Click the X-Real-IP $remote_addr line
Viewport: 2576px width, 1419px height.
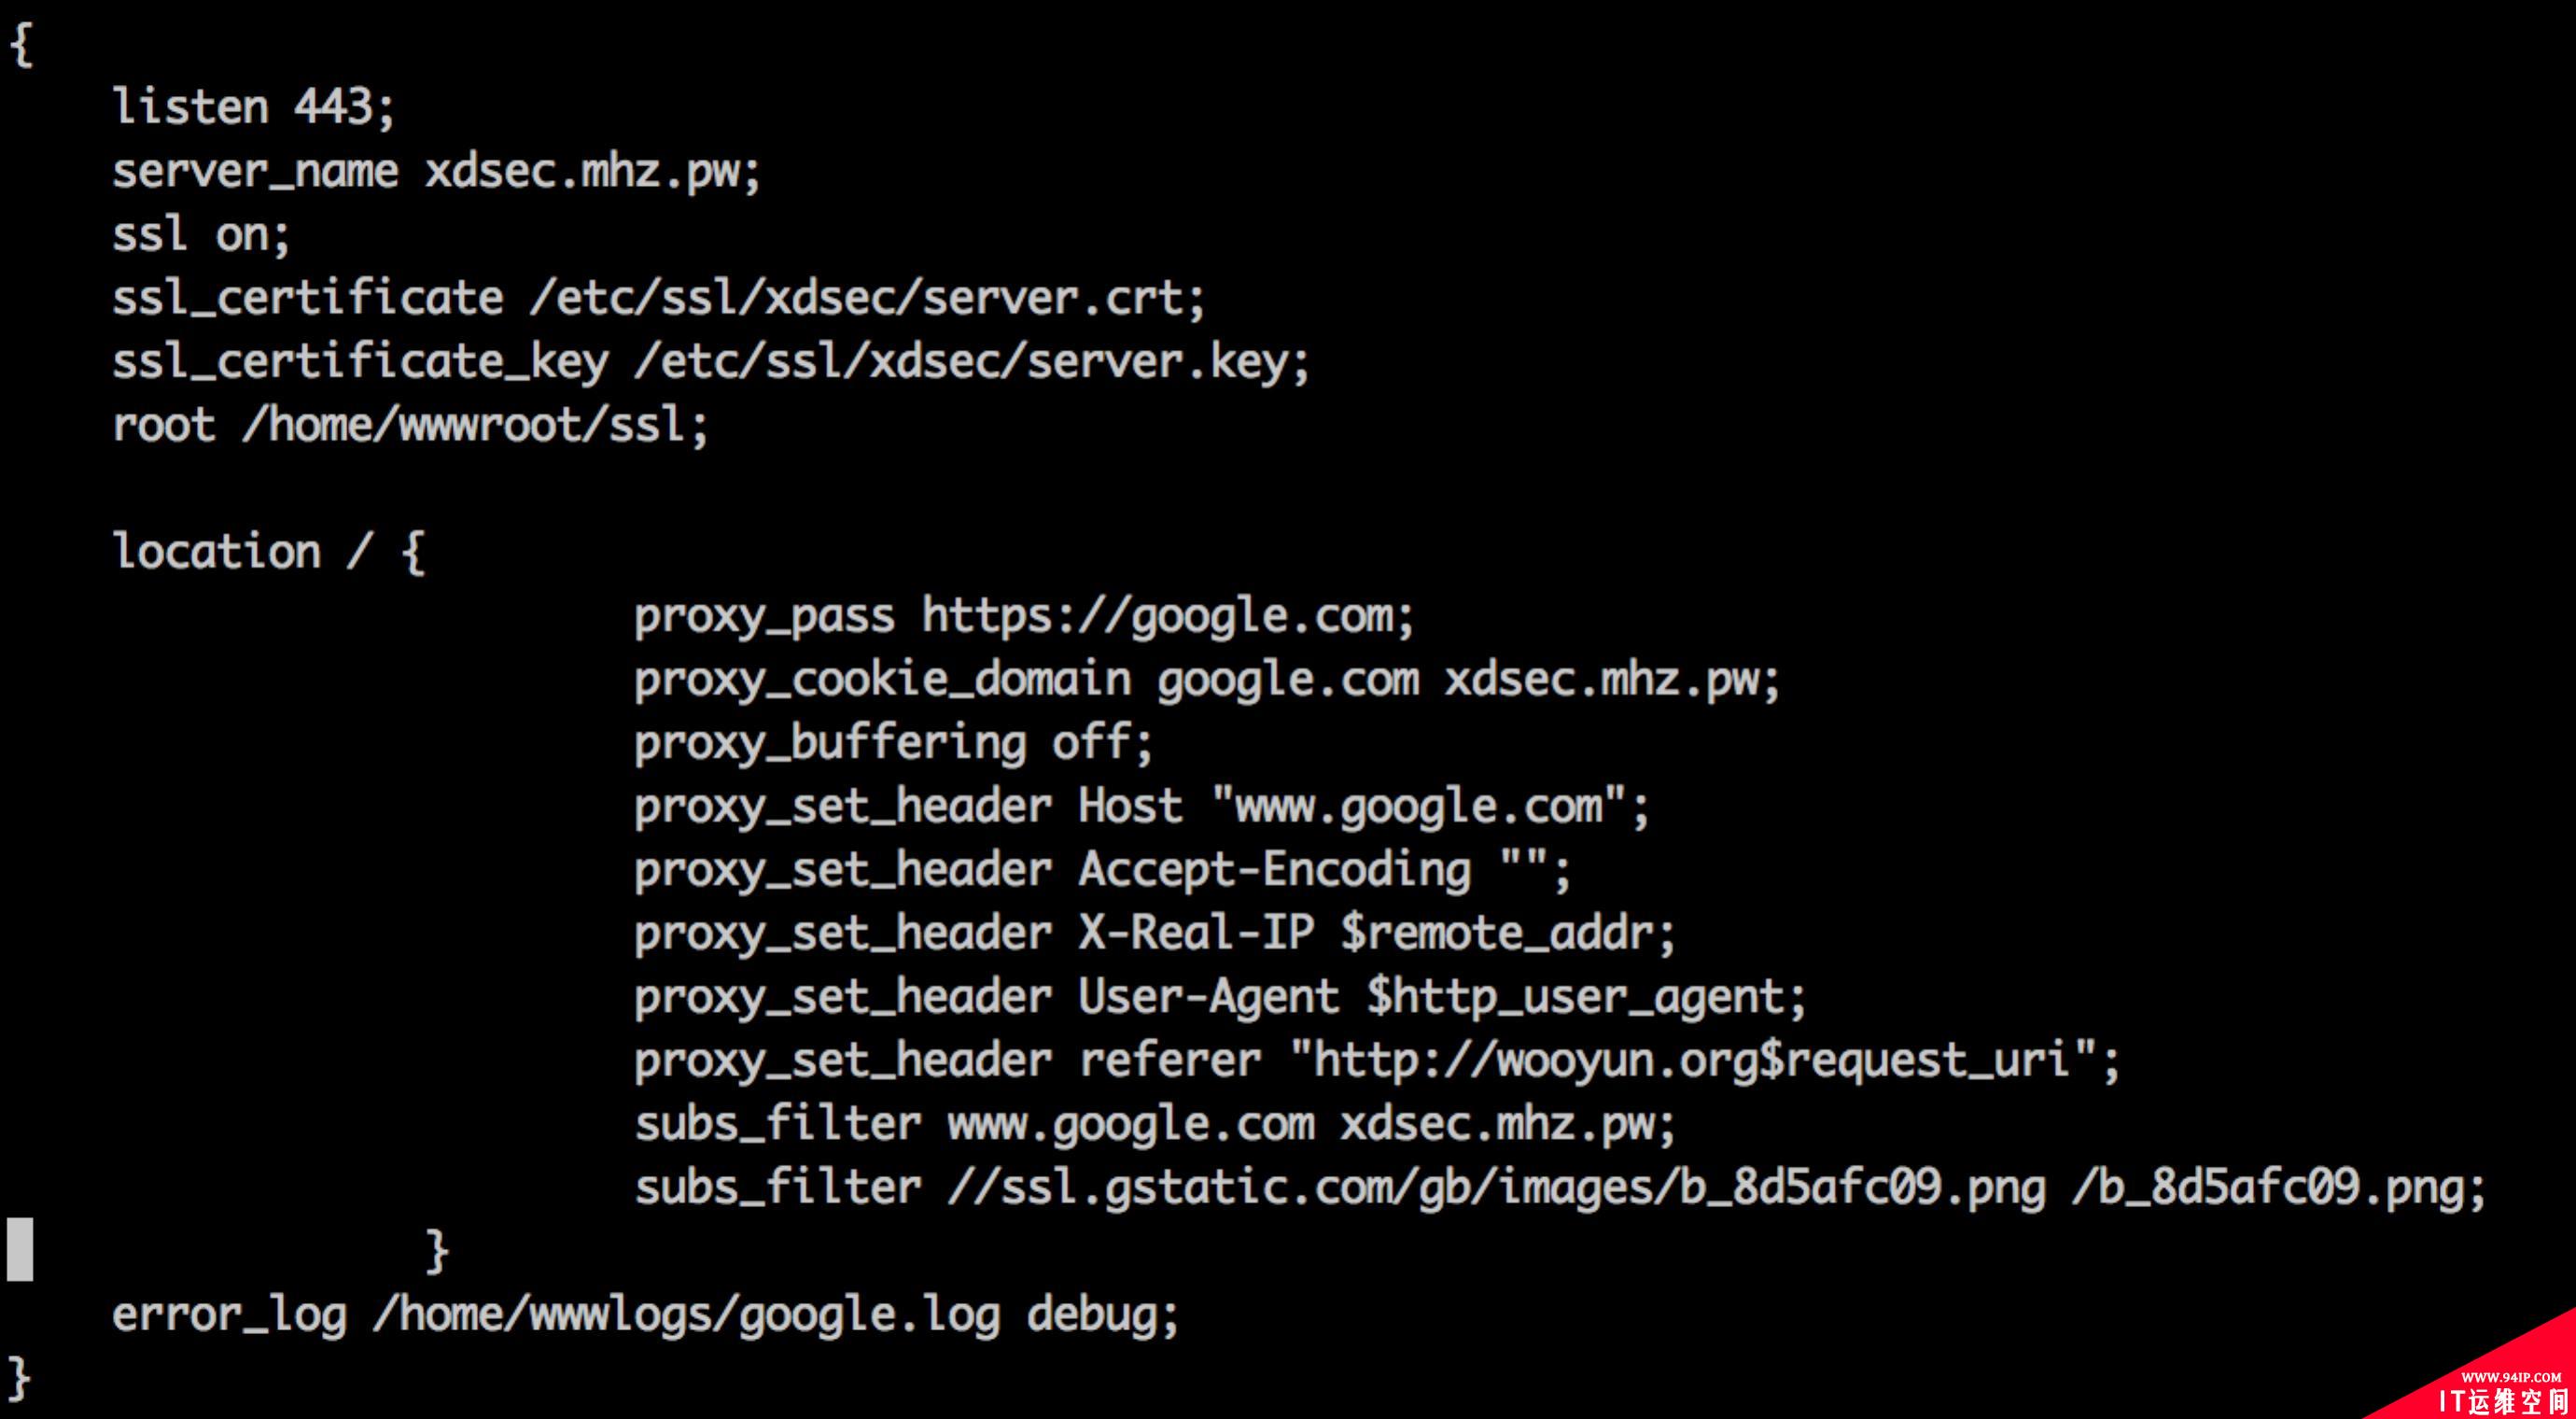[x=1155, y=933]
